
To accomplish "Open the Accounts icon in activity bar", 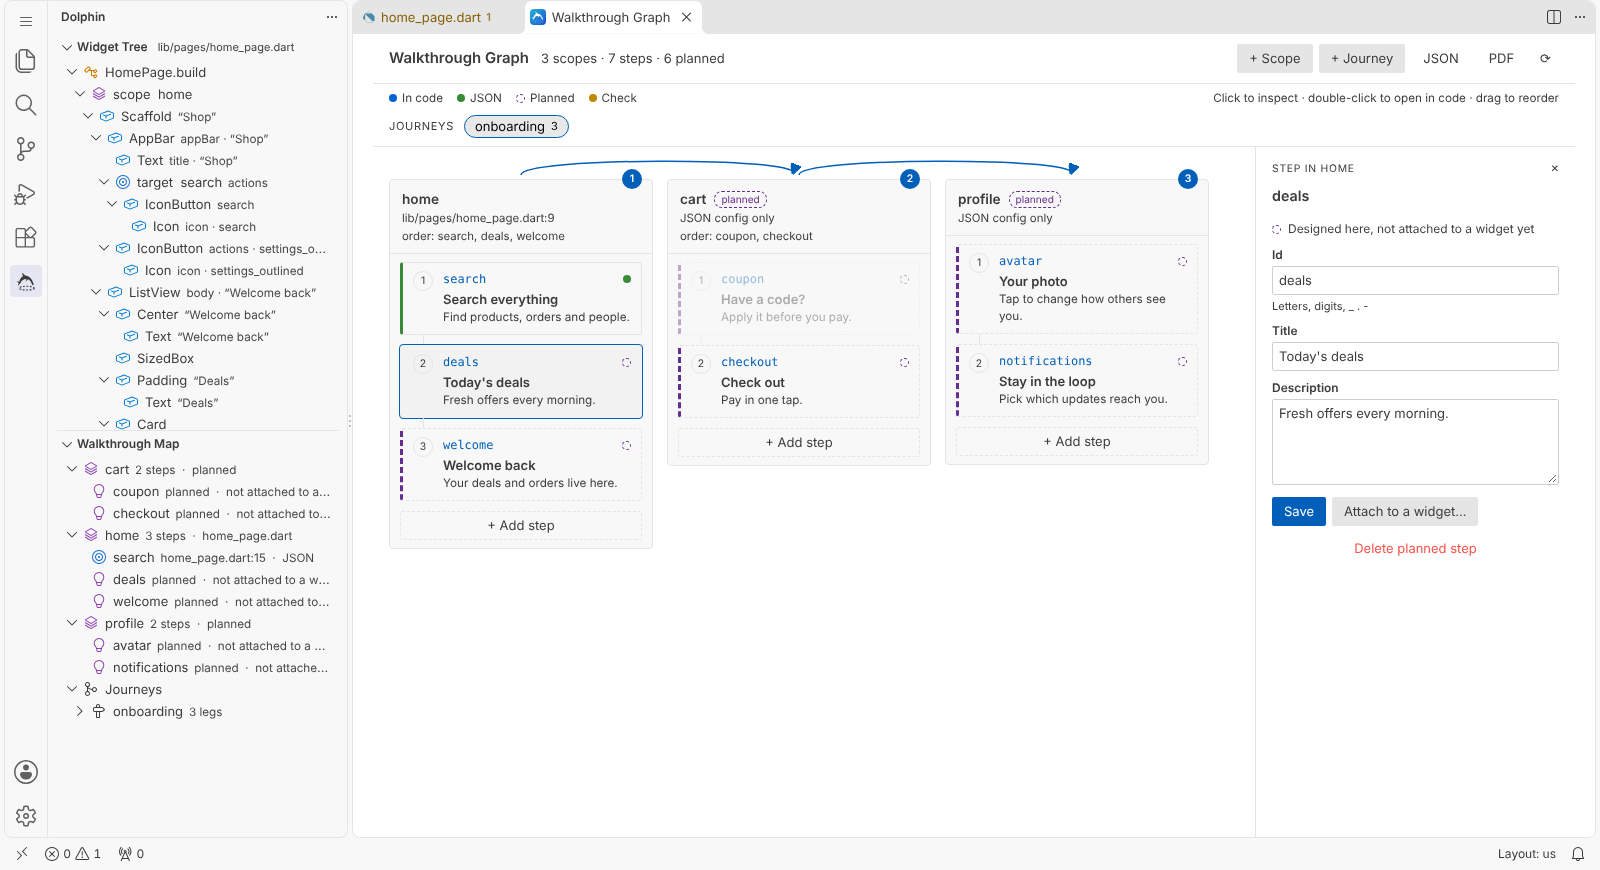I will (x=26, y=772).
